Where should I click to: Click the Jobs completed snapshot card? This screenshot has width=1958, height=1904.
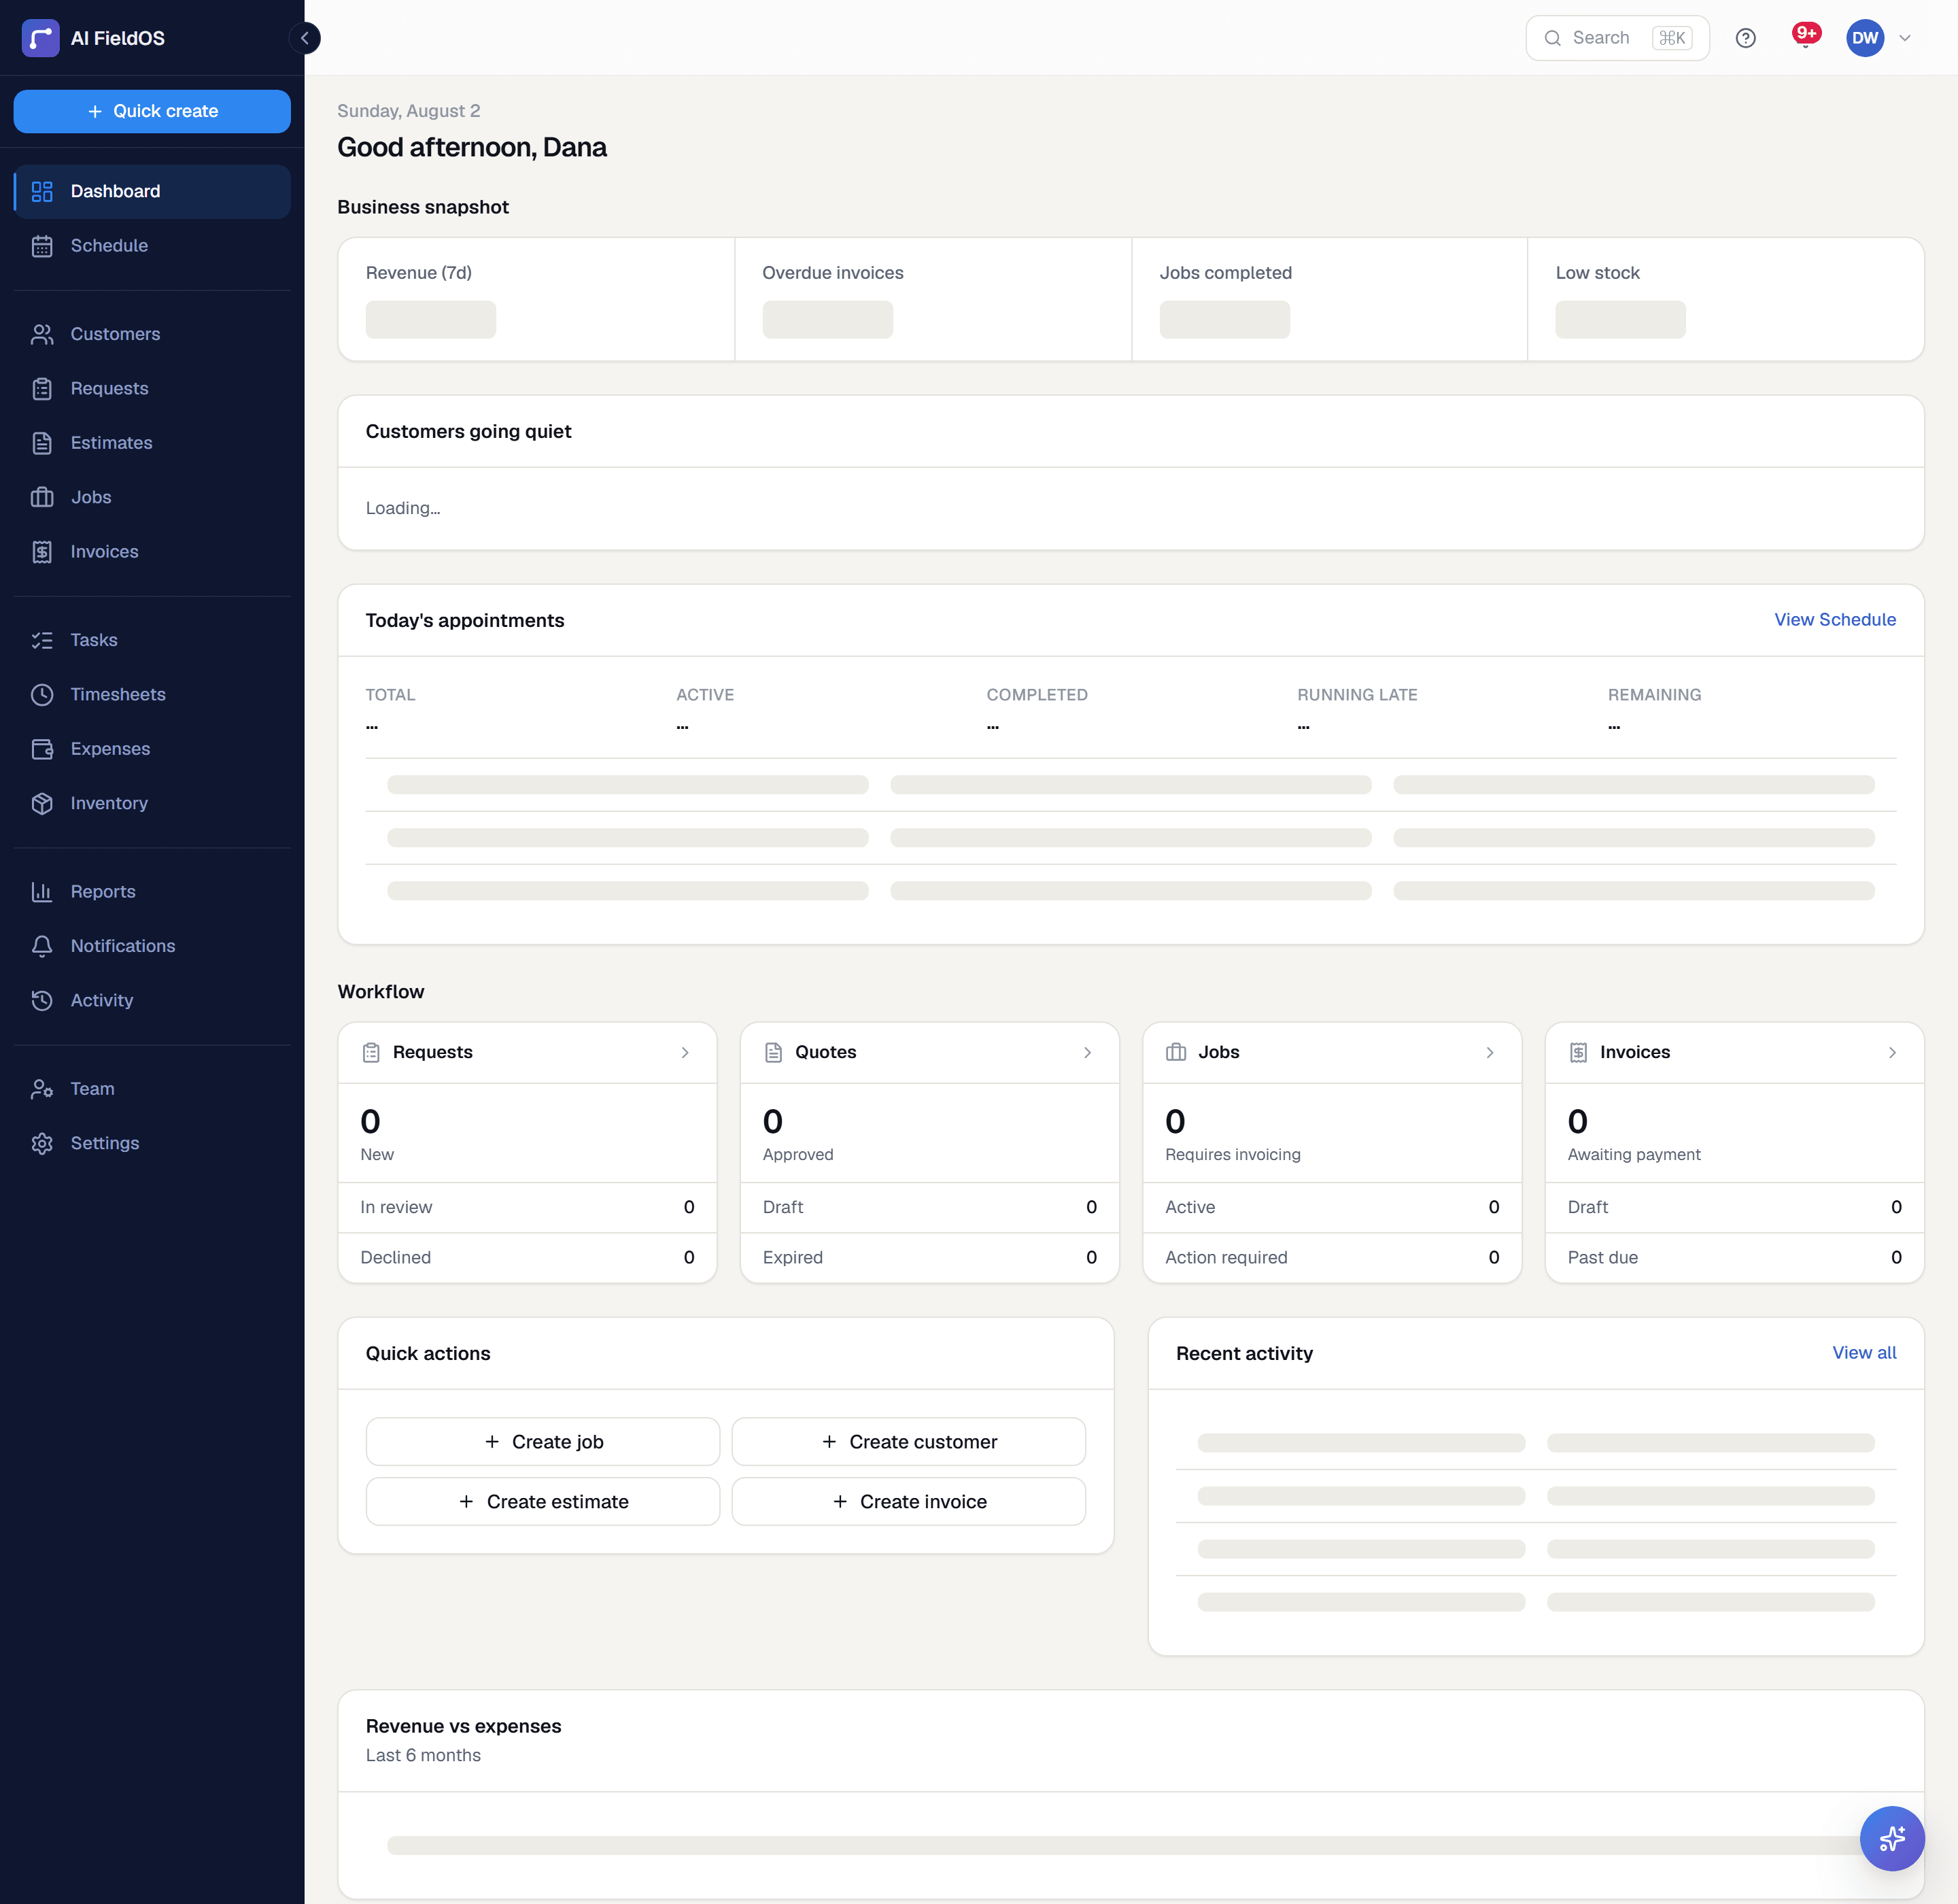1330,299
